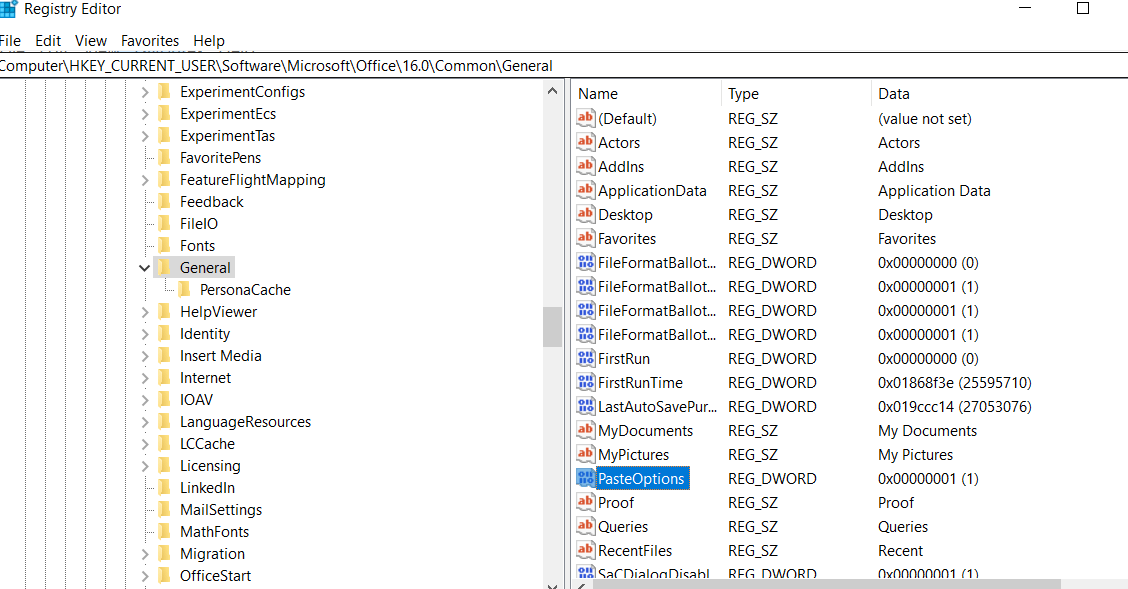Open the Edit menu
The height and width of the screenshot is (589, 1128).
click(x=48, y=41)
